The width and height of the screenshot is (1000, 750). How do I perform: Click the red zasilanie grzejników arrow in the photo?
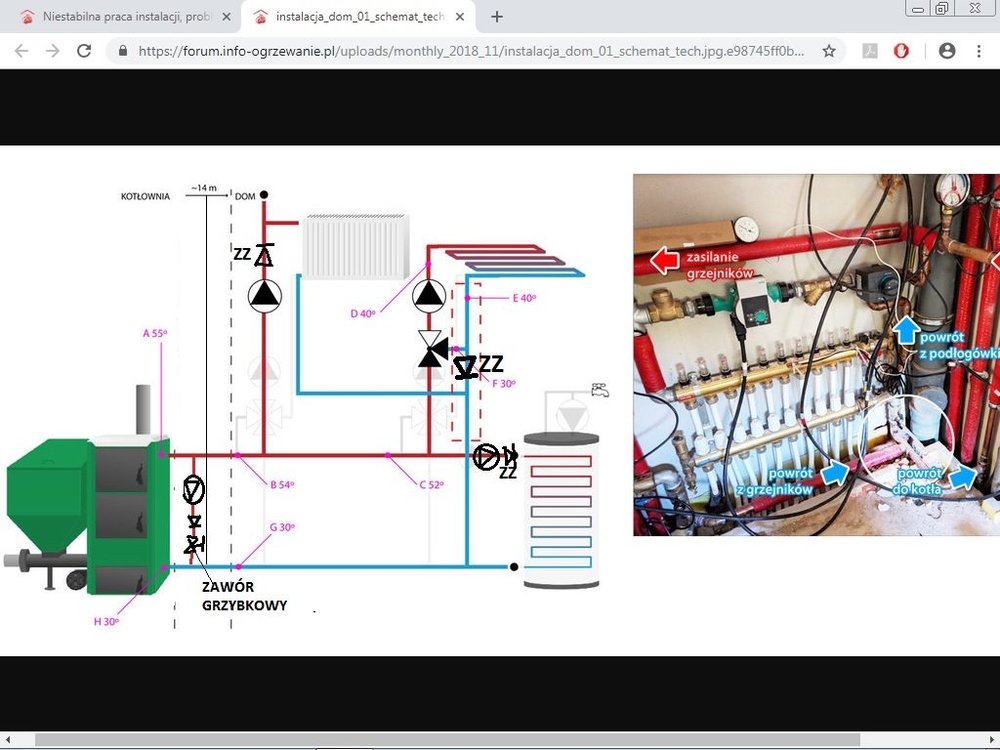tap(665, 262)
